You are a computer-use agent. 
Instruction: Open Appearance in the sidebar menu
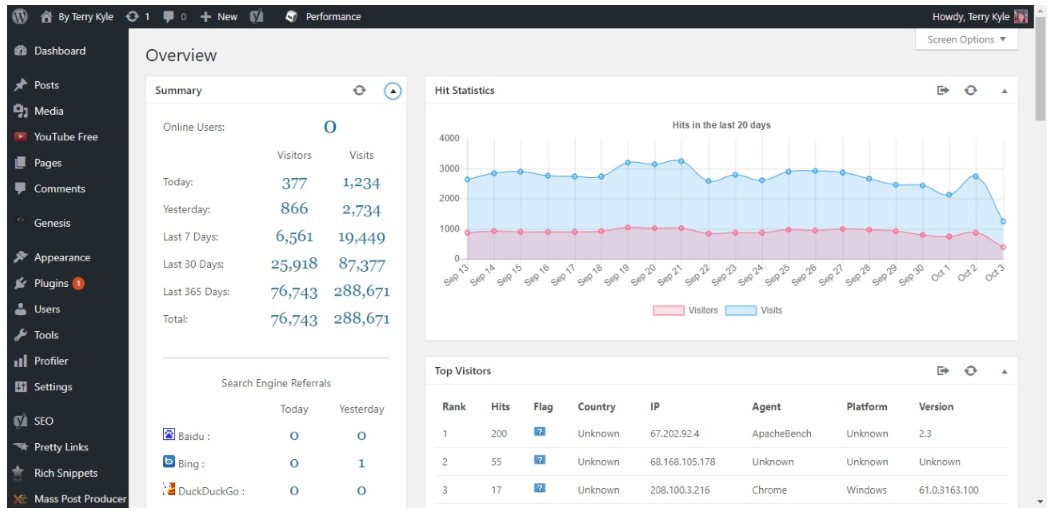61,257
